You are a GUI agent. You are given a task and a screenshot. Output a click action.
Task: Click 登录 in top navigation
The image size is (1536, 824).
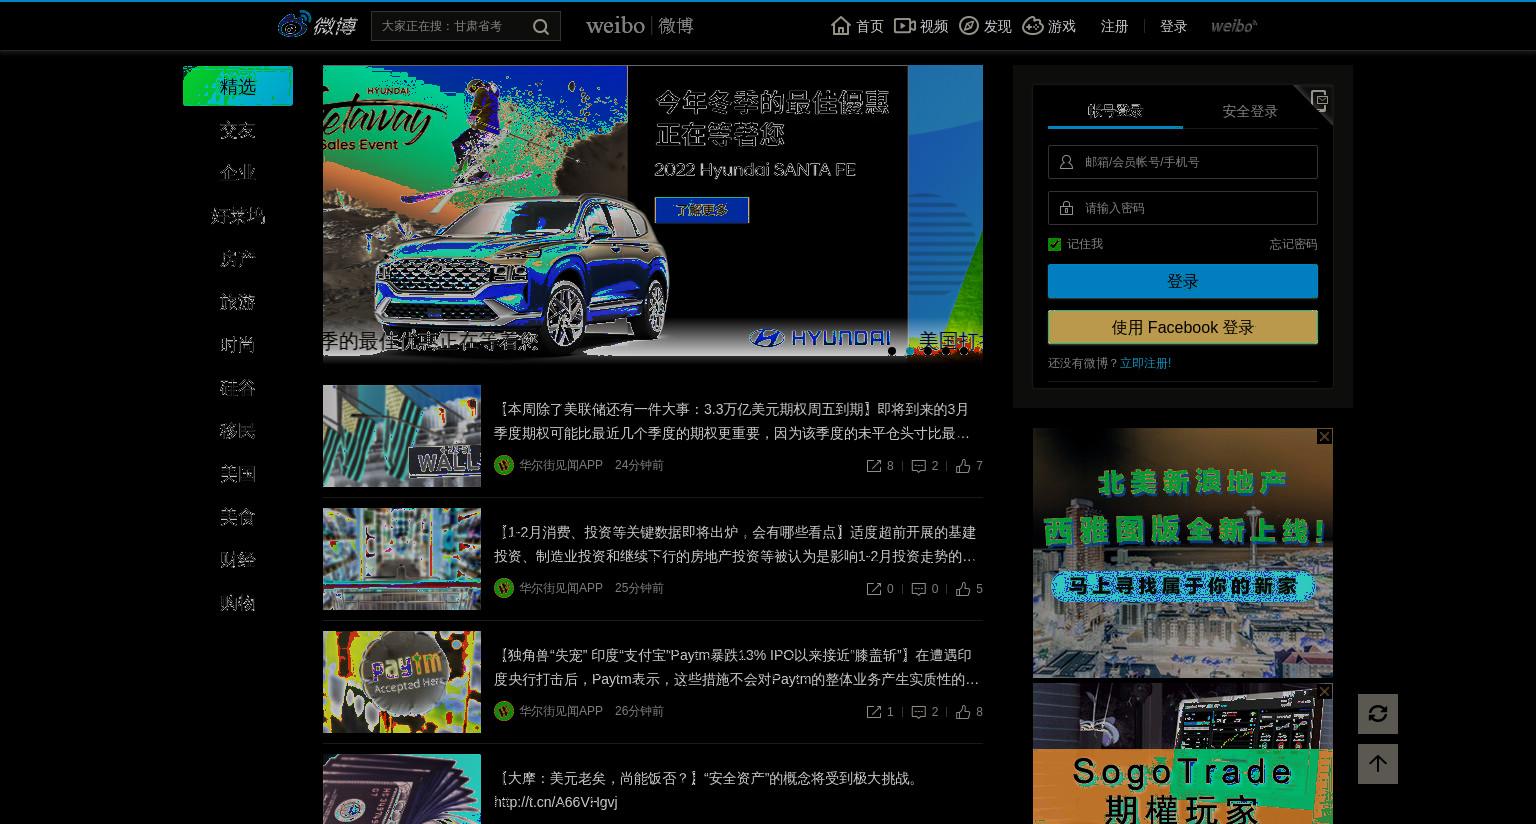[x=1173, y=26]
